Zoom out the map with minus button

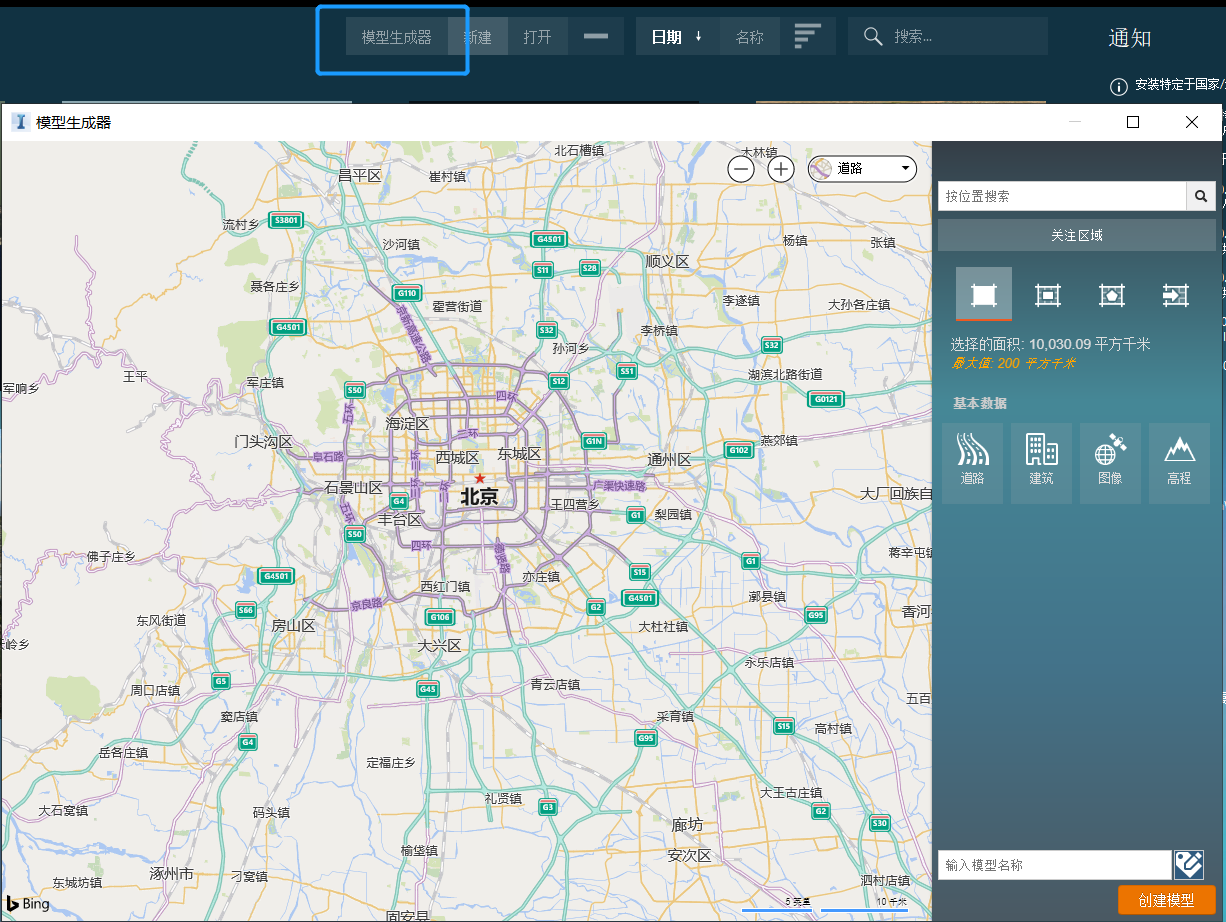tap(741, 169)
